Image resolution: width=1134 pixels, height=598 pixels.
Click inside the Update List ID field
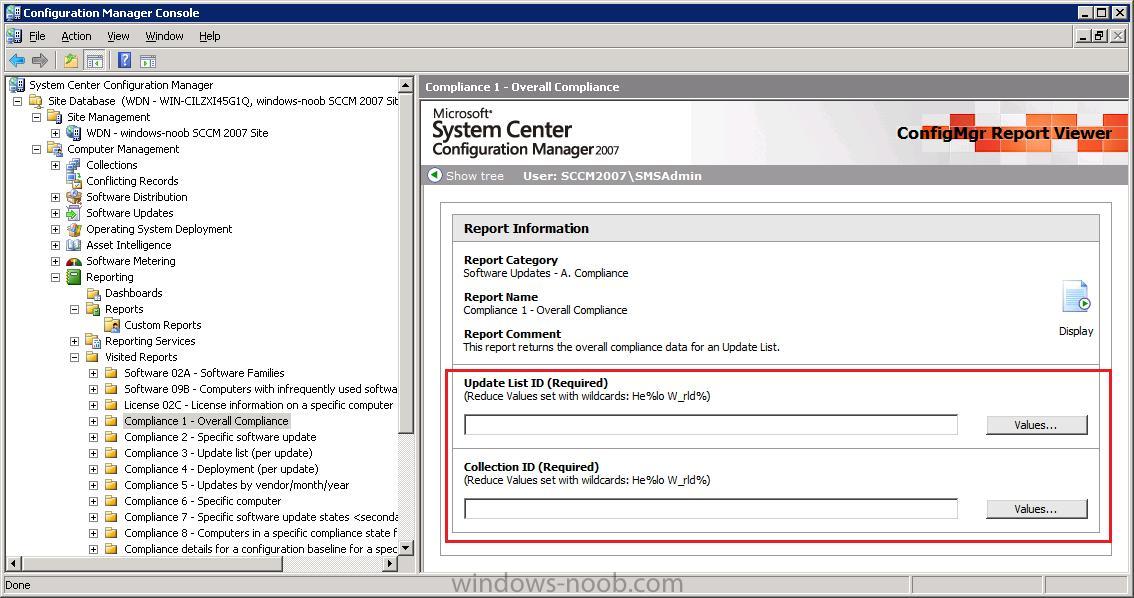[711, 425]
